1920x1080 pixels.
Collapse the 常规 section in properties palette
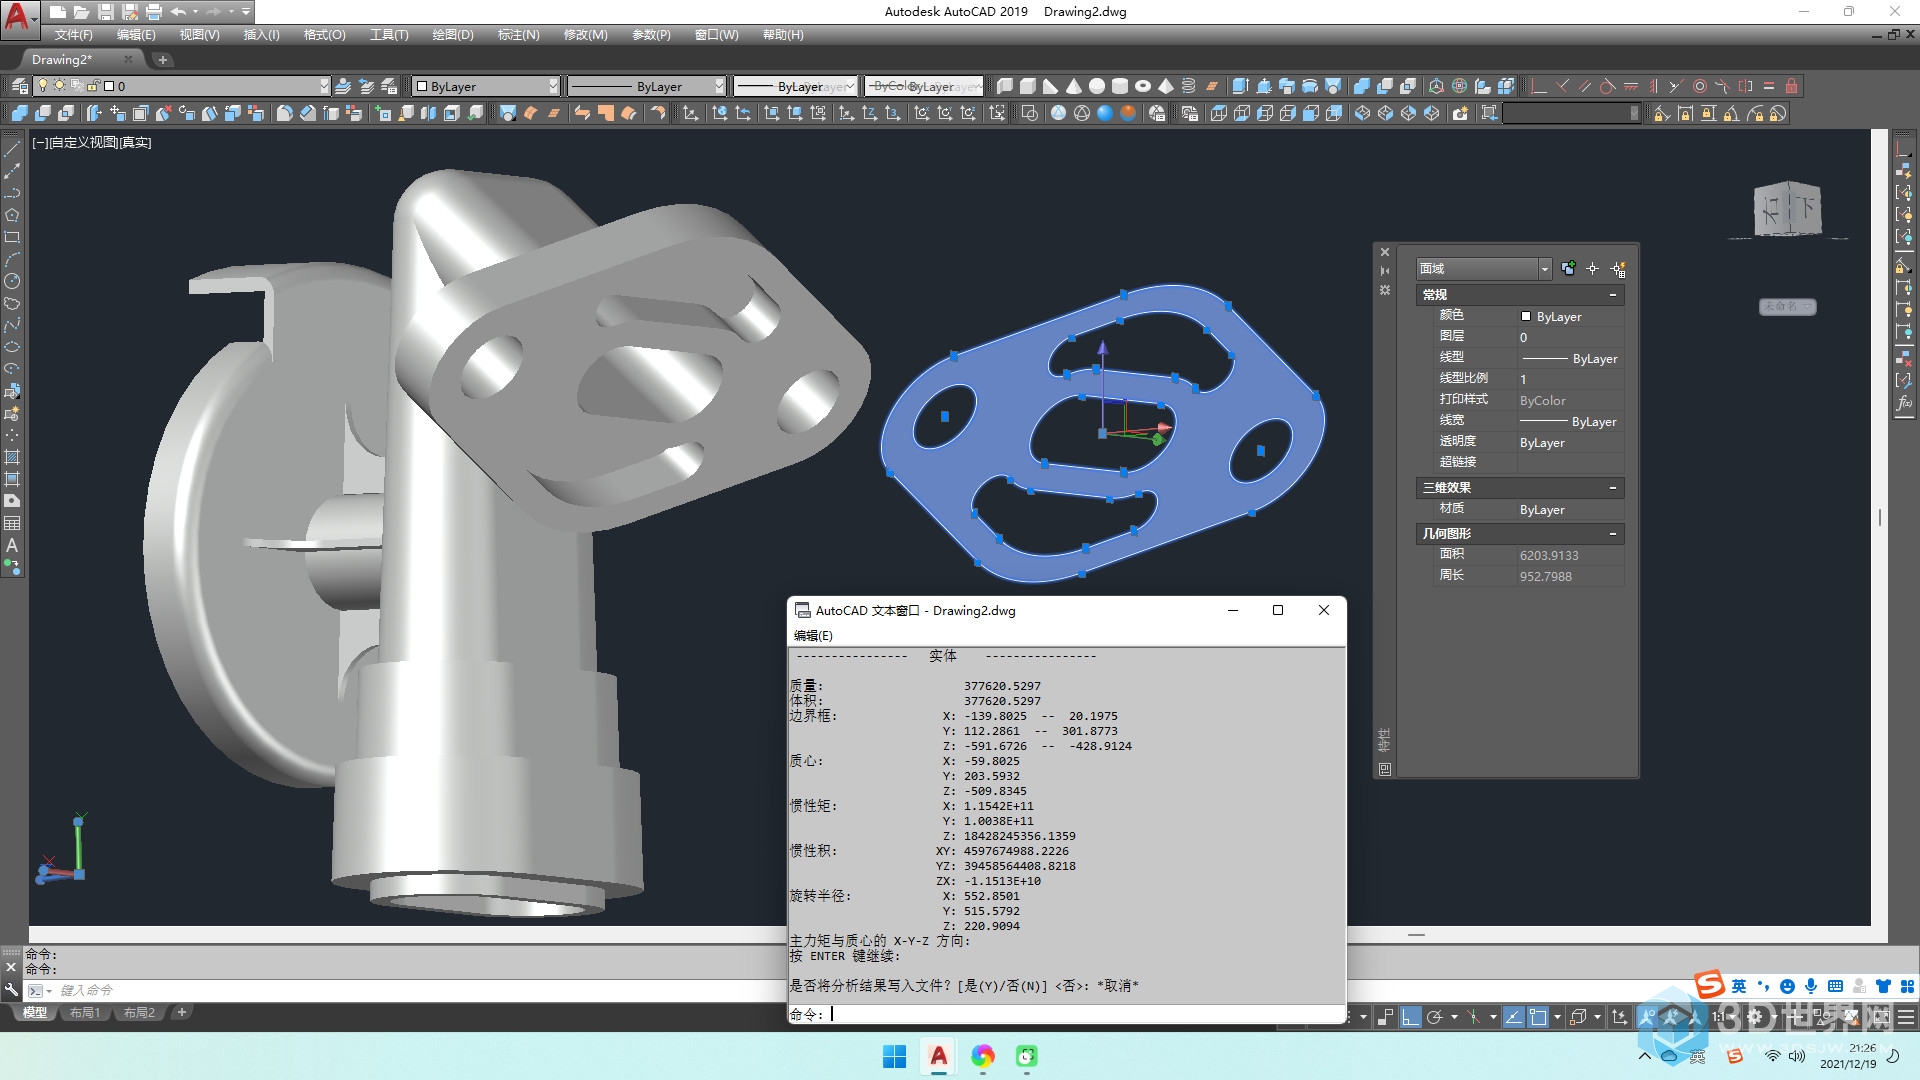[1613, 295]
